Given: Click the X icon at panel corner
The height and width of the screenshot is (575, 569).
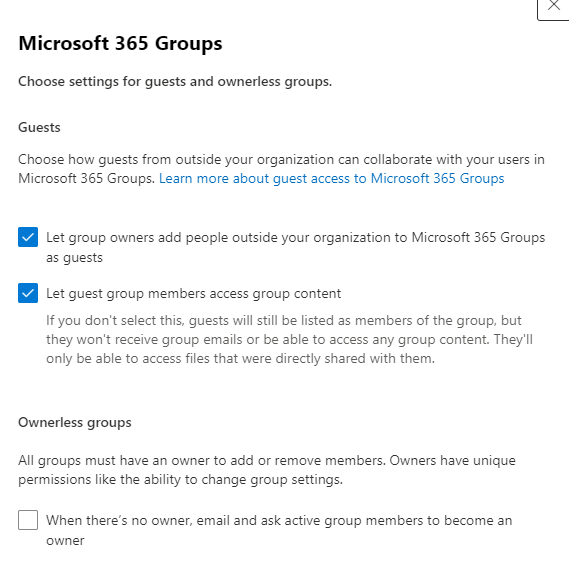Looking at the screenshot, I should 553,6.
